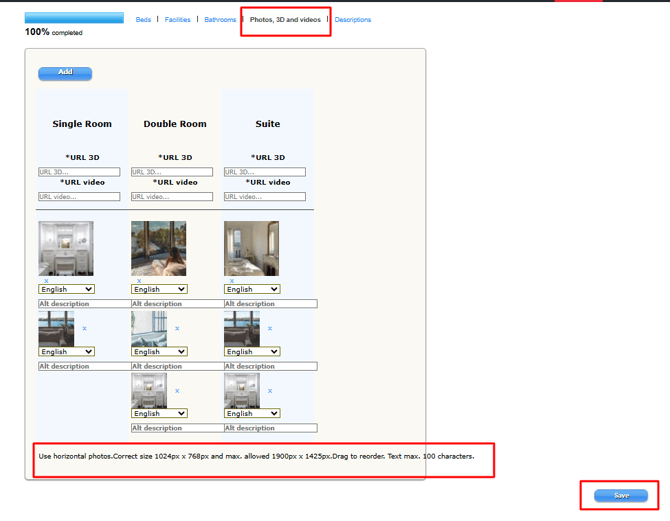This screenshot has height=521, width=670.
Task: Delete Suite sea view photo x icon
Action: [x=270, y=328]
